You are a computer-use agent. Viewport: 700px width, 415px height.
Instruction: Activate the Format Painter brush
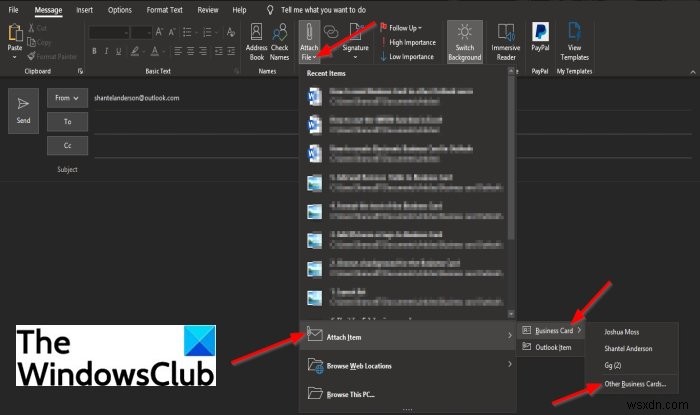[x=31, y=56]
